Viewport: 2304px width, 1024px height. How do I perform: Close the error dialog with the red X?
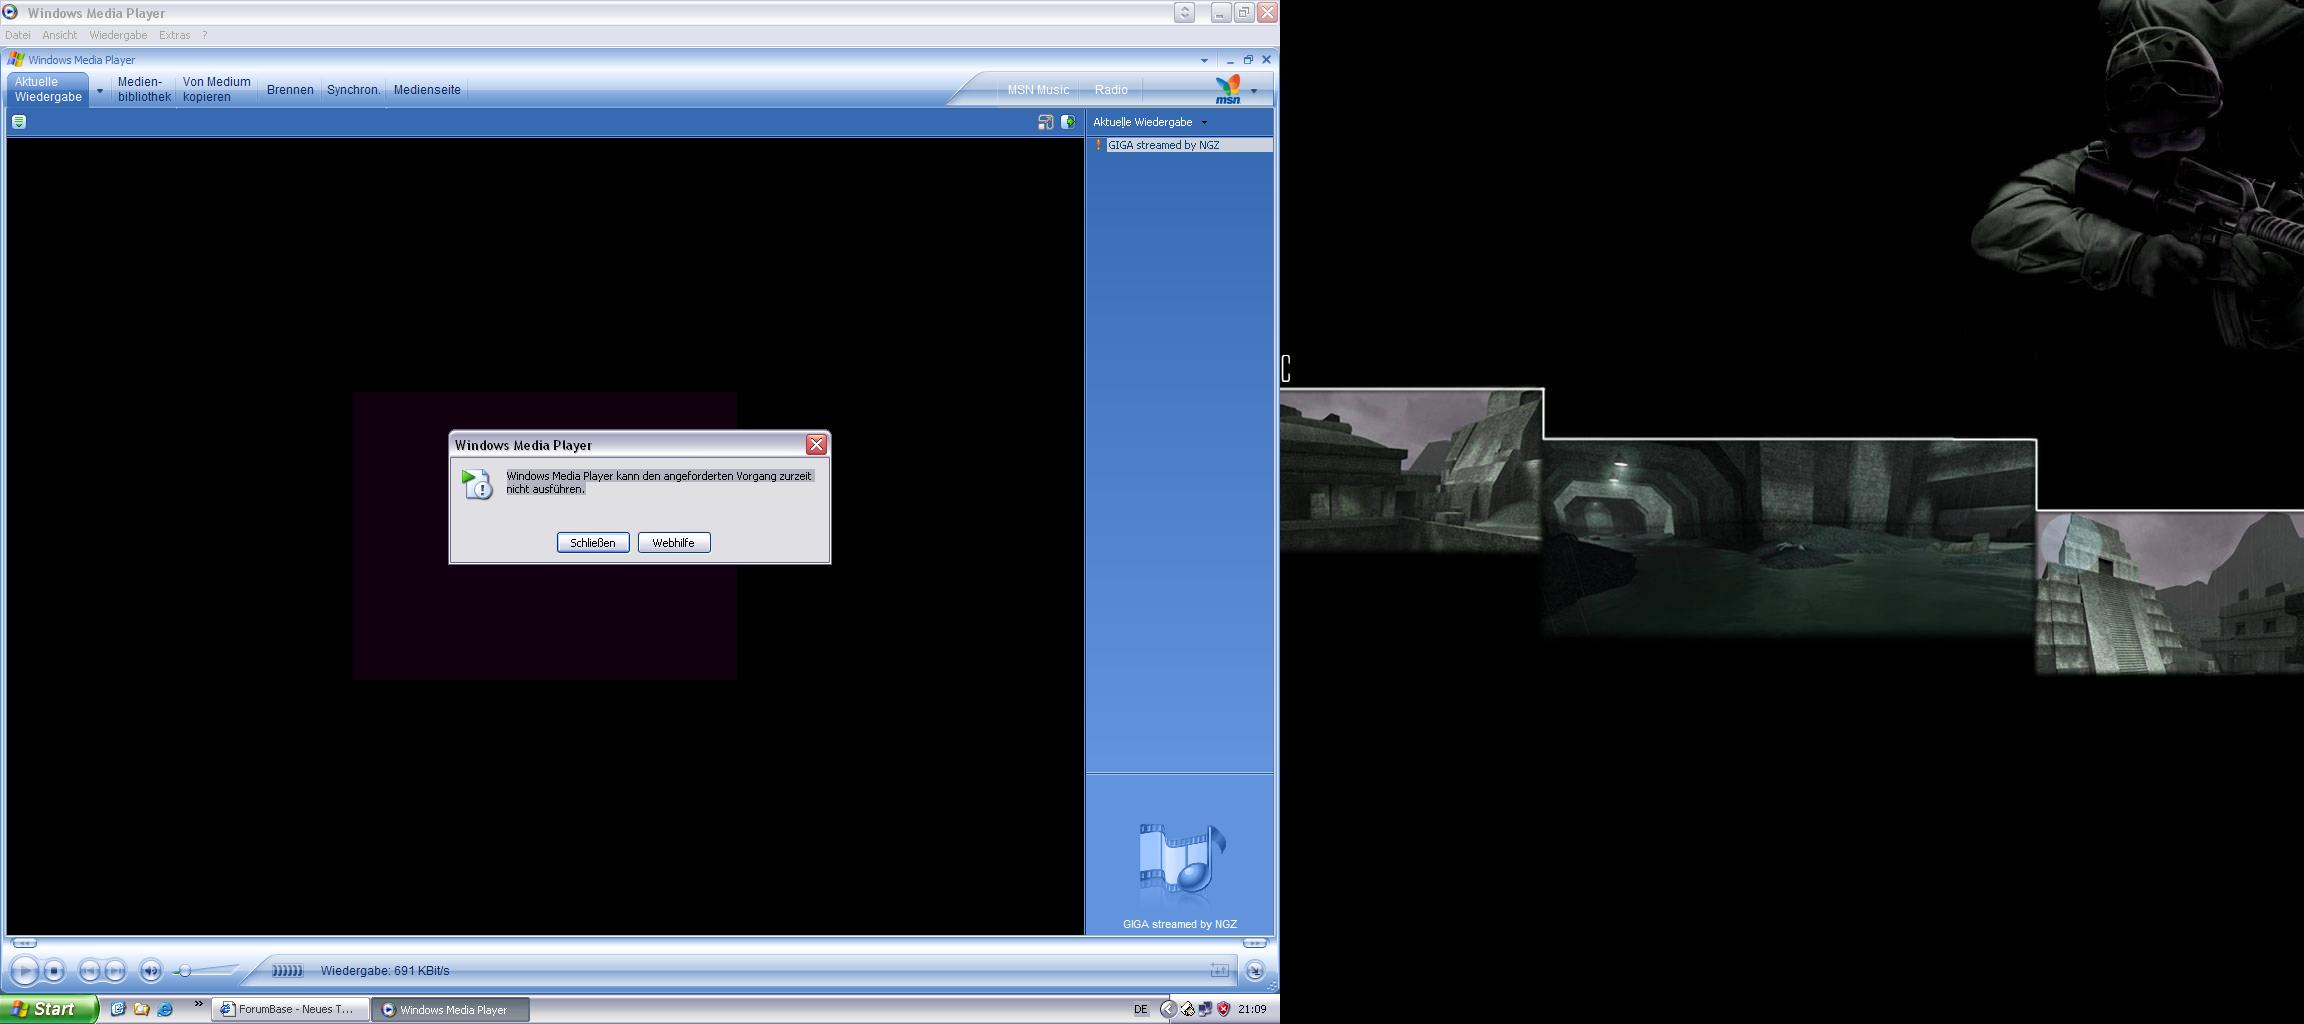click(816, 444)
